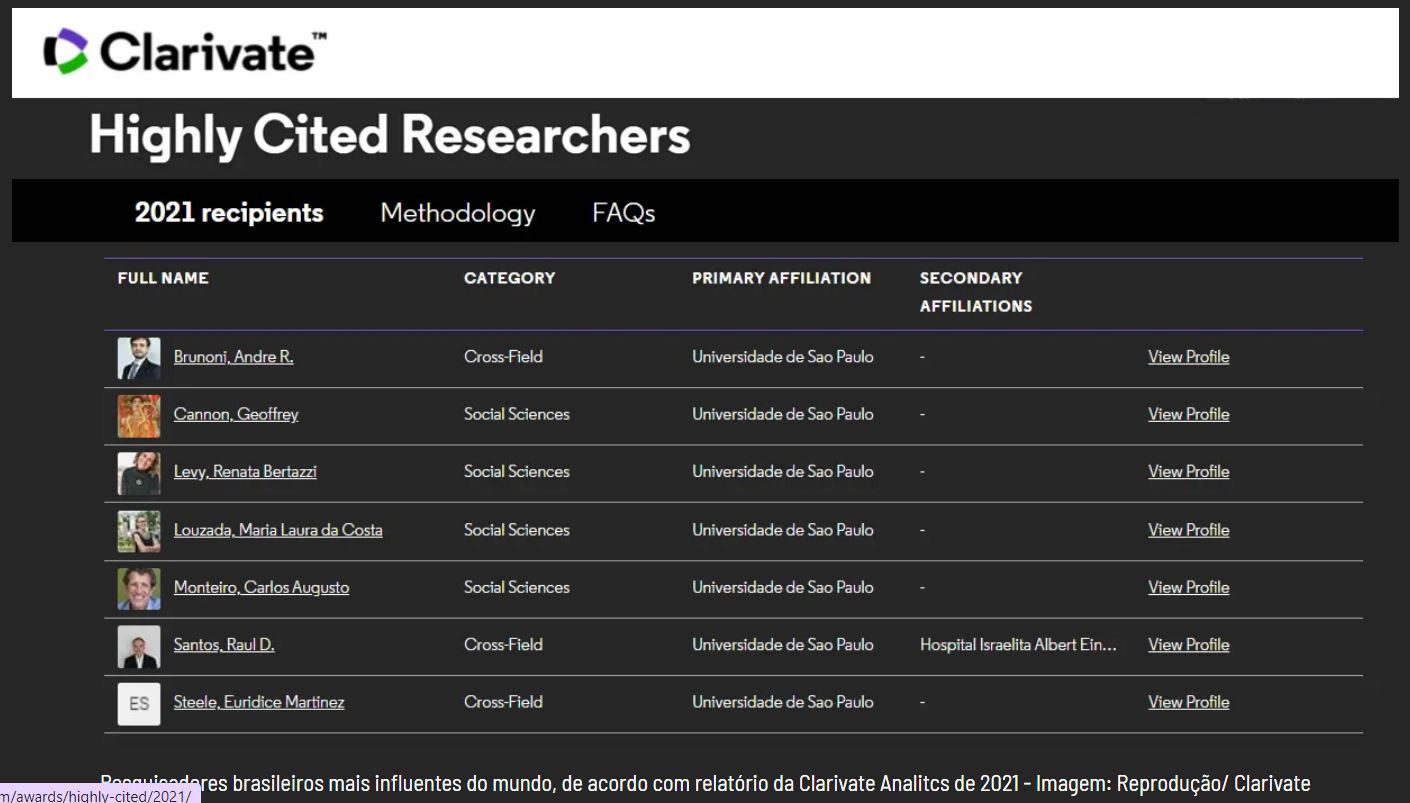Open the FAQs tab

click(624, 213)
